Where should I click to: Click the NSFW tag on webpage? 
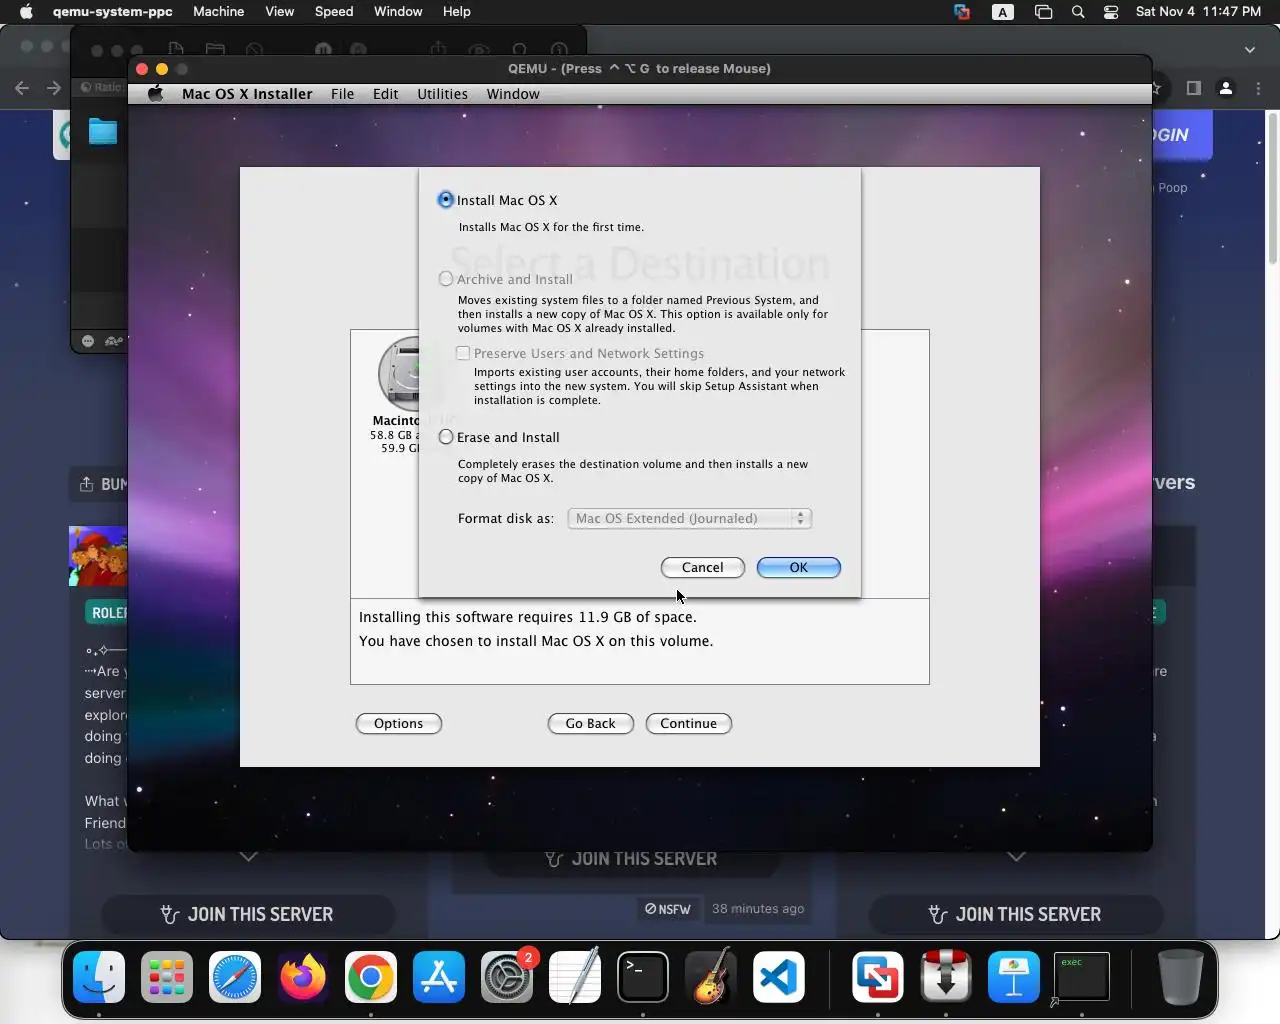(x=667, y=909)
